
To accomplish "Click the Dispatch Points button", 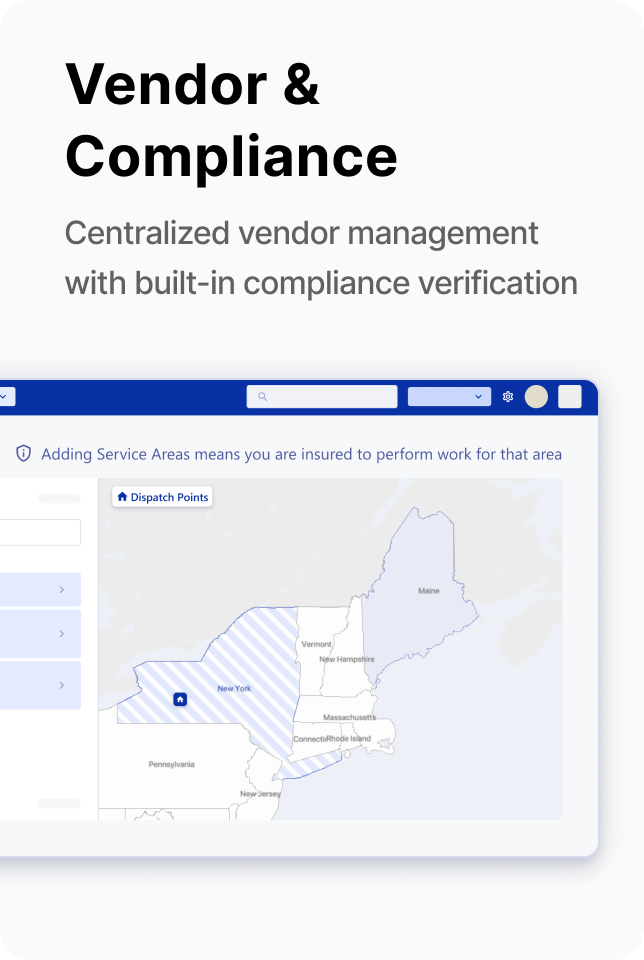I will coord(162,497).
